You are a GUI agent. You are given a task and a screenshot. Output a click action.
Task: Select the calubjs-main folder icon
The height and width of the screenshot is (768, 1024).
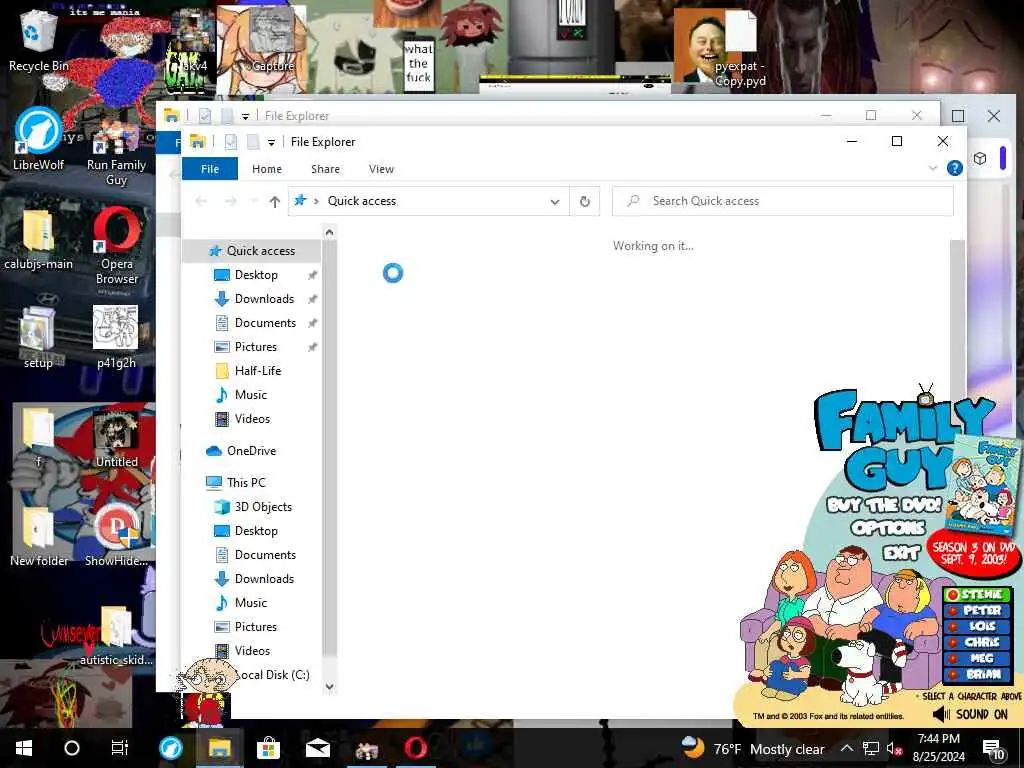[38, 239]
